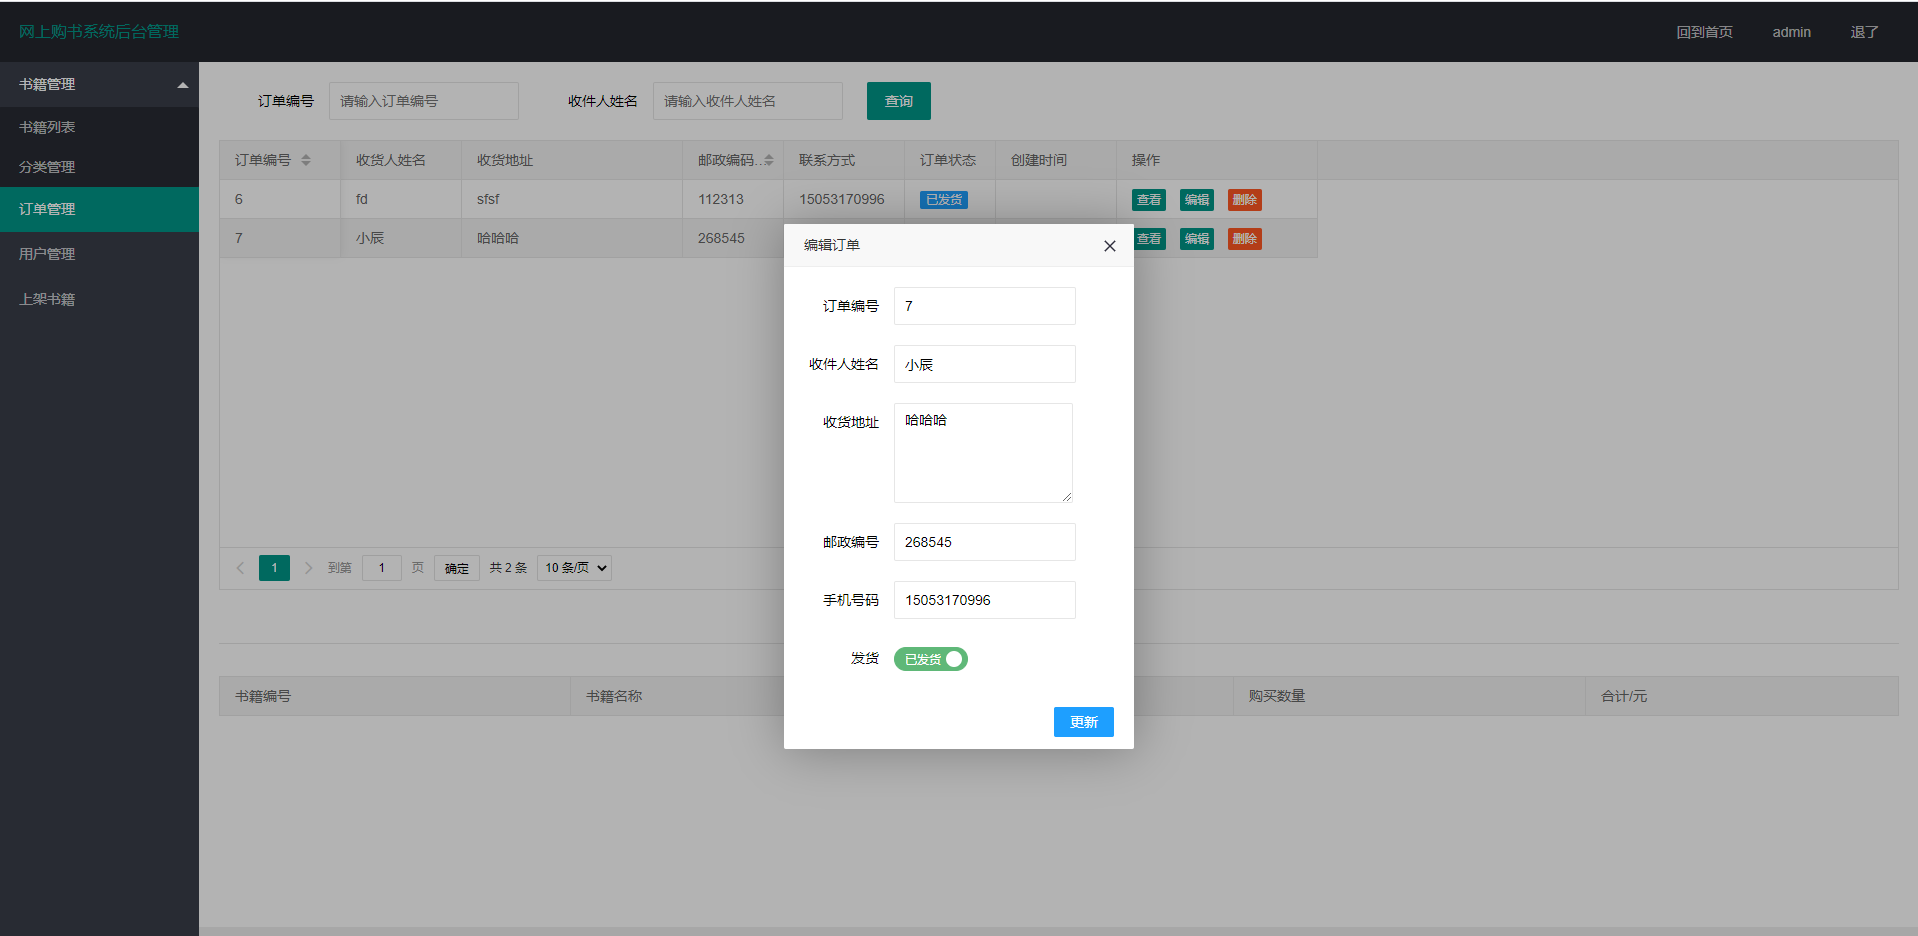Open 书籍列表 in the sidebar
The image size is (1918, 936).
pyautogui.click(x=99, y=127)
